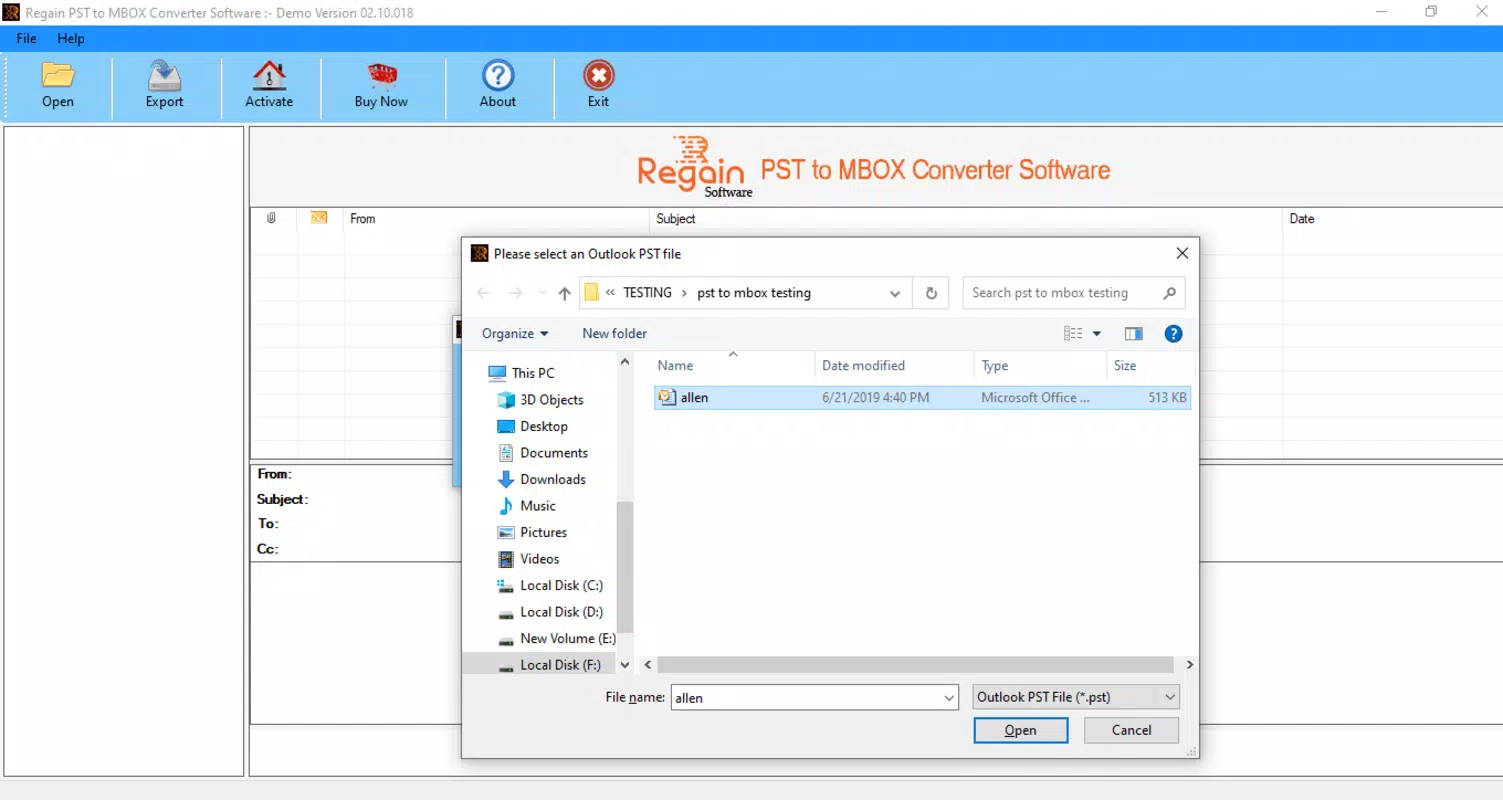Open the Help menu
This screenshot has width=1503, height=800.
(x=71, y=38)
